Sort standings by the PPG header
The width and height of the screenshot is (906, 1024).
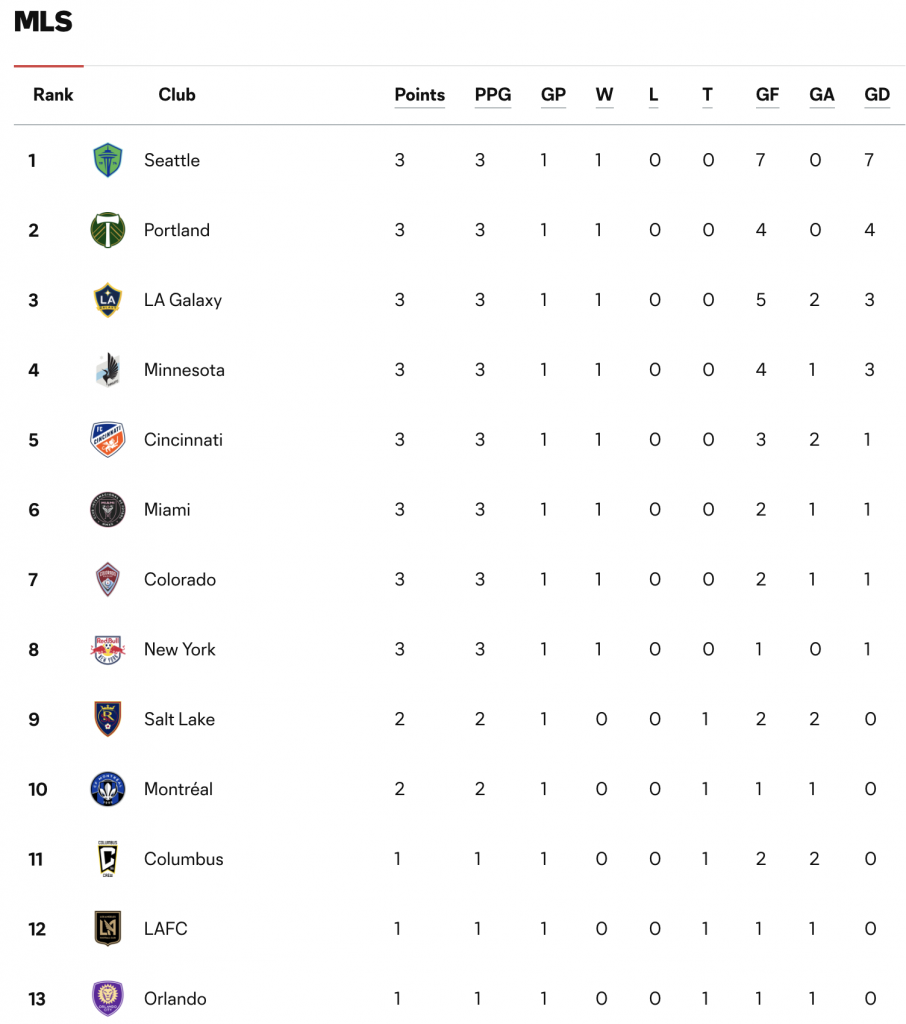(493, 95)
